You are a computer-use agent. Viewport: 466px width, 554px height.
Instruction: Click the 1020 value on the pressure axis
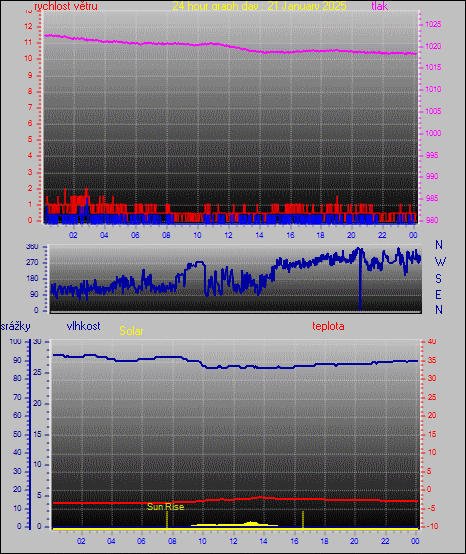433,46
